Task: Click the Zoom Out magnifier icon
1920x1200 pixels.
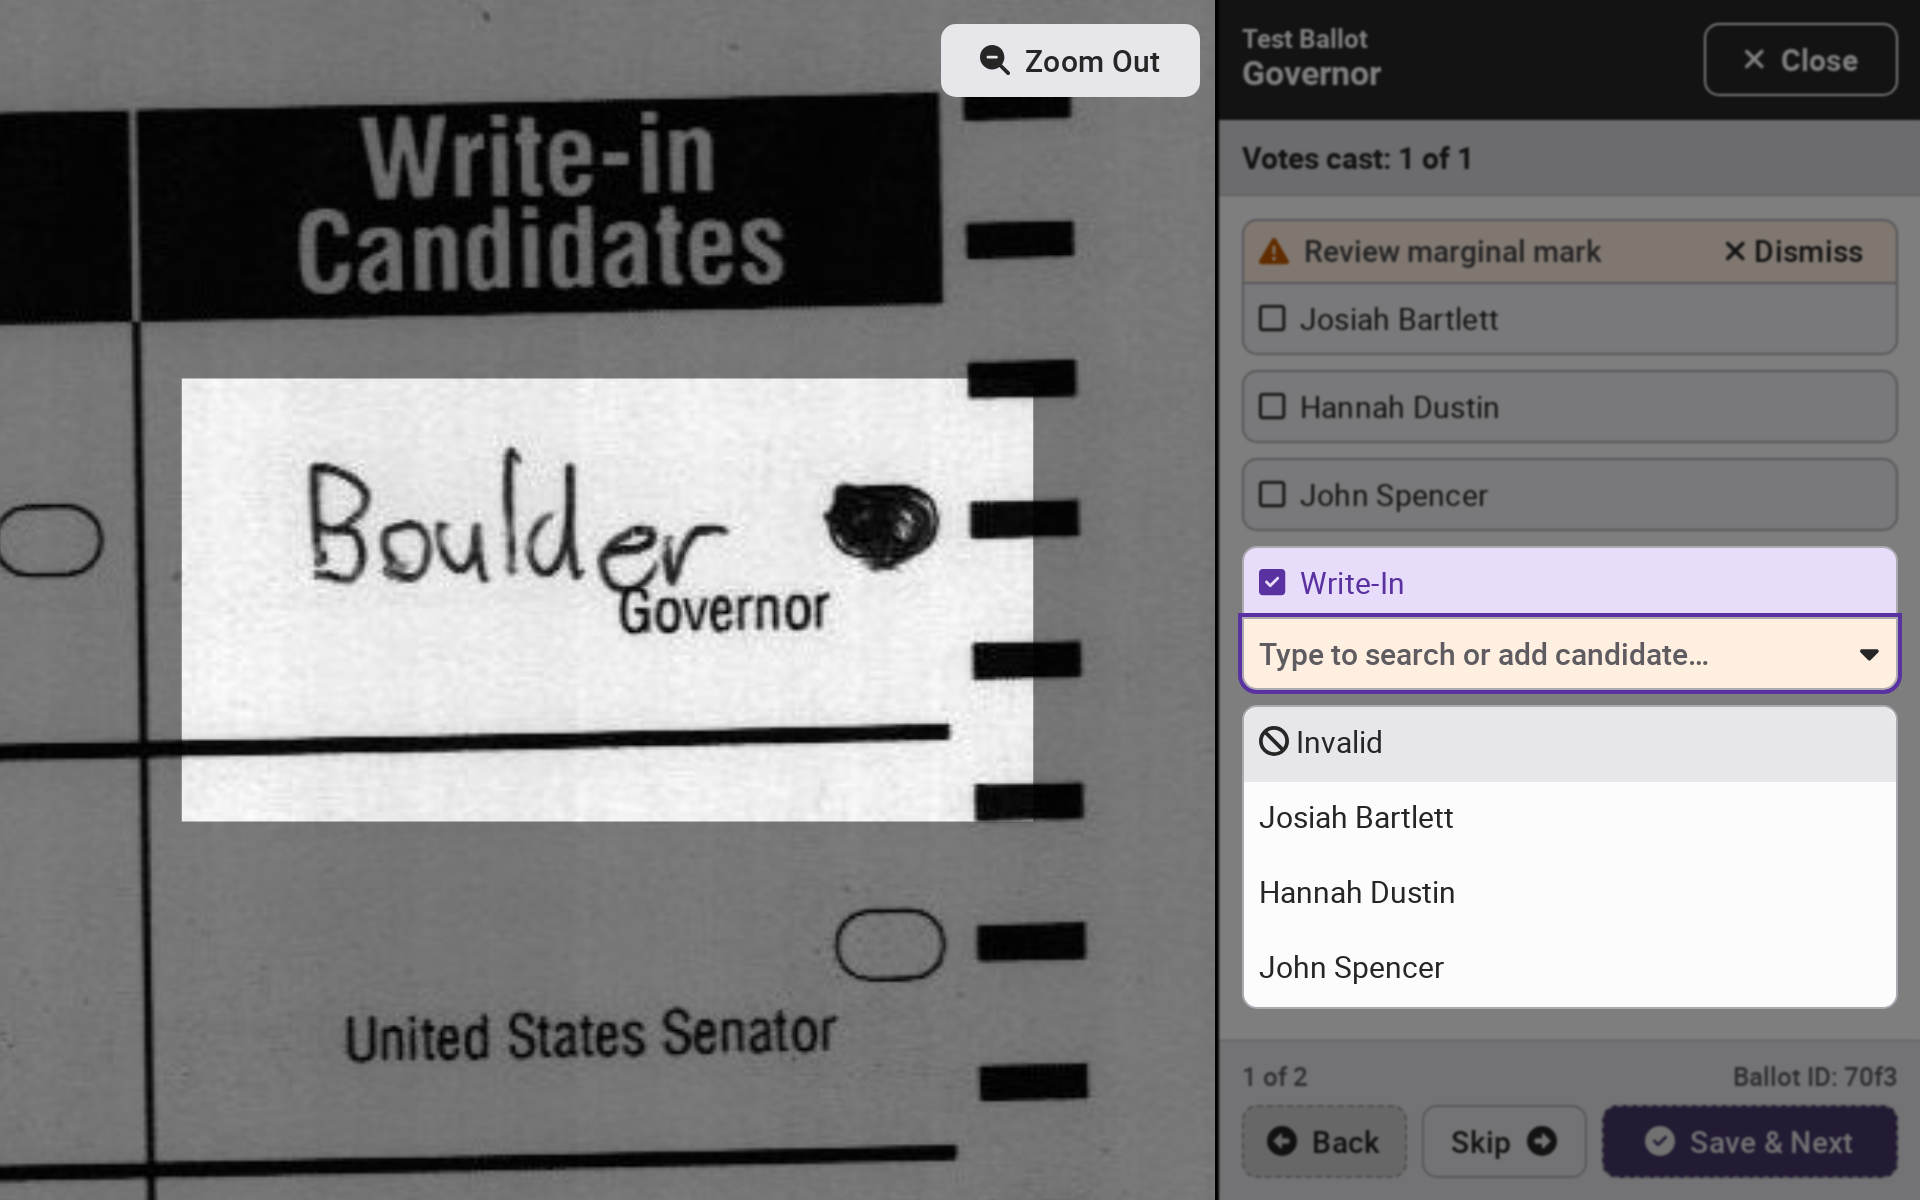Action: point(994,61)
